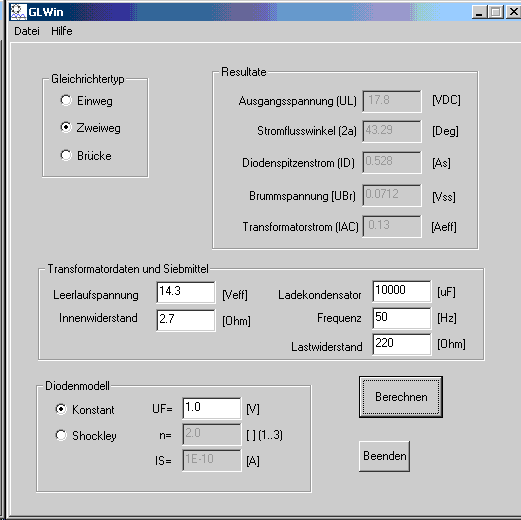Close the GLWin window
The height and width of the screenshot is (520, 521).
[513, 12]
